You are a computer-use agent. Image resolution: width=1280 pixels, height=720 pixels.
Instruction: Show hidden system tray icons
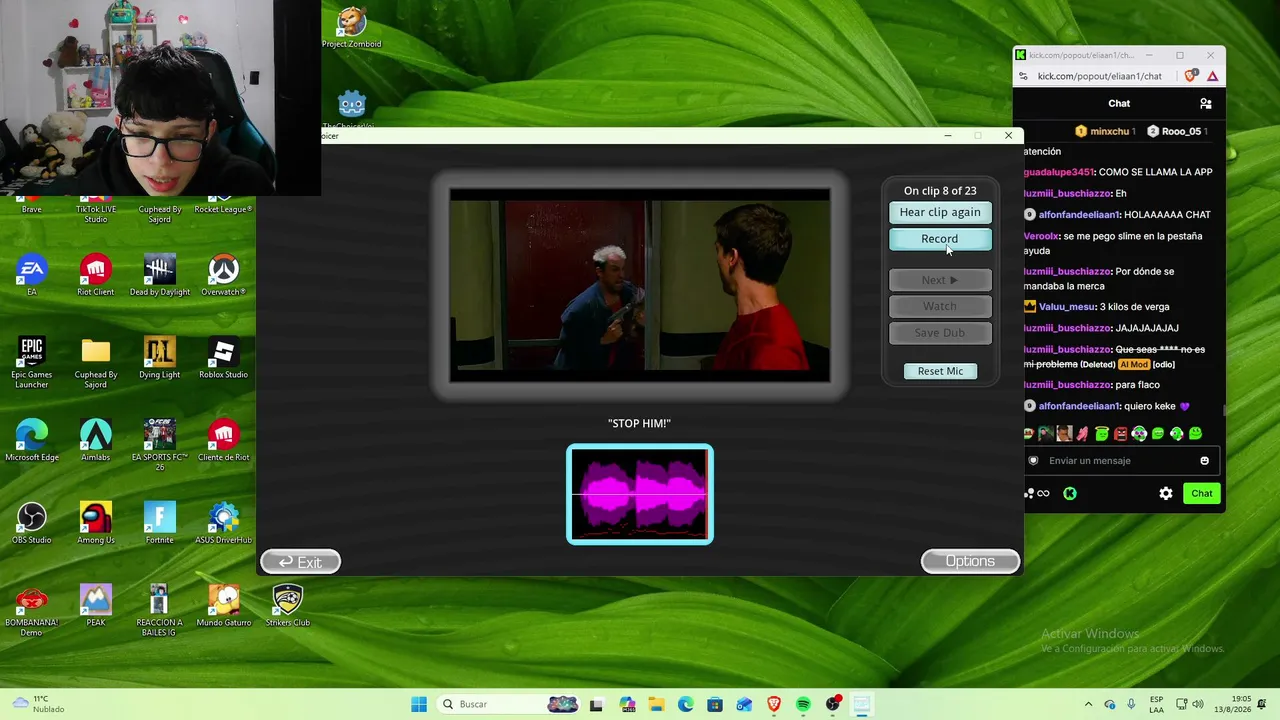coord(1089,704)
